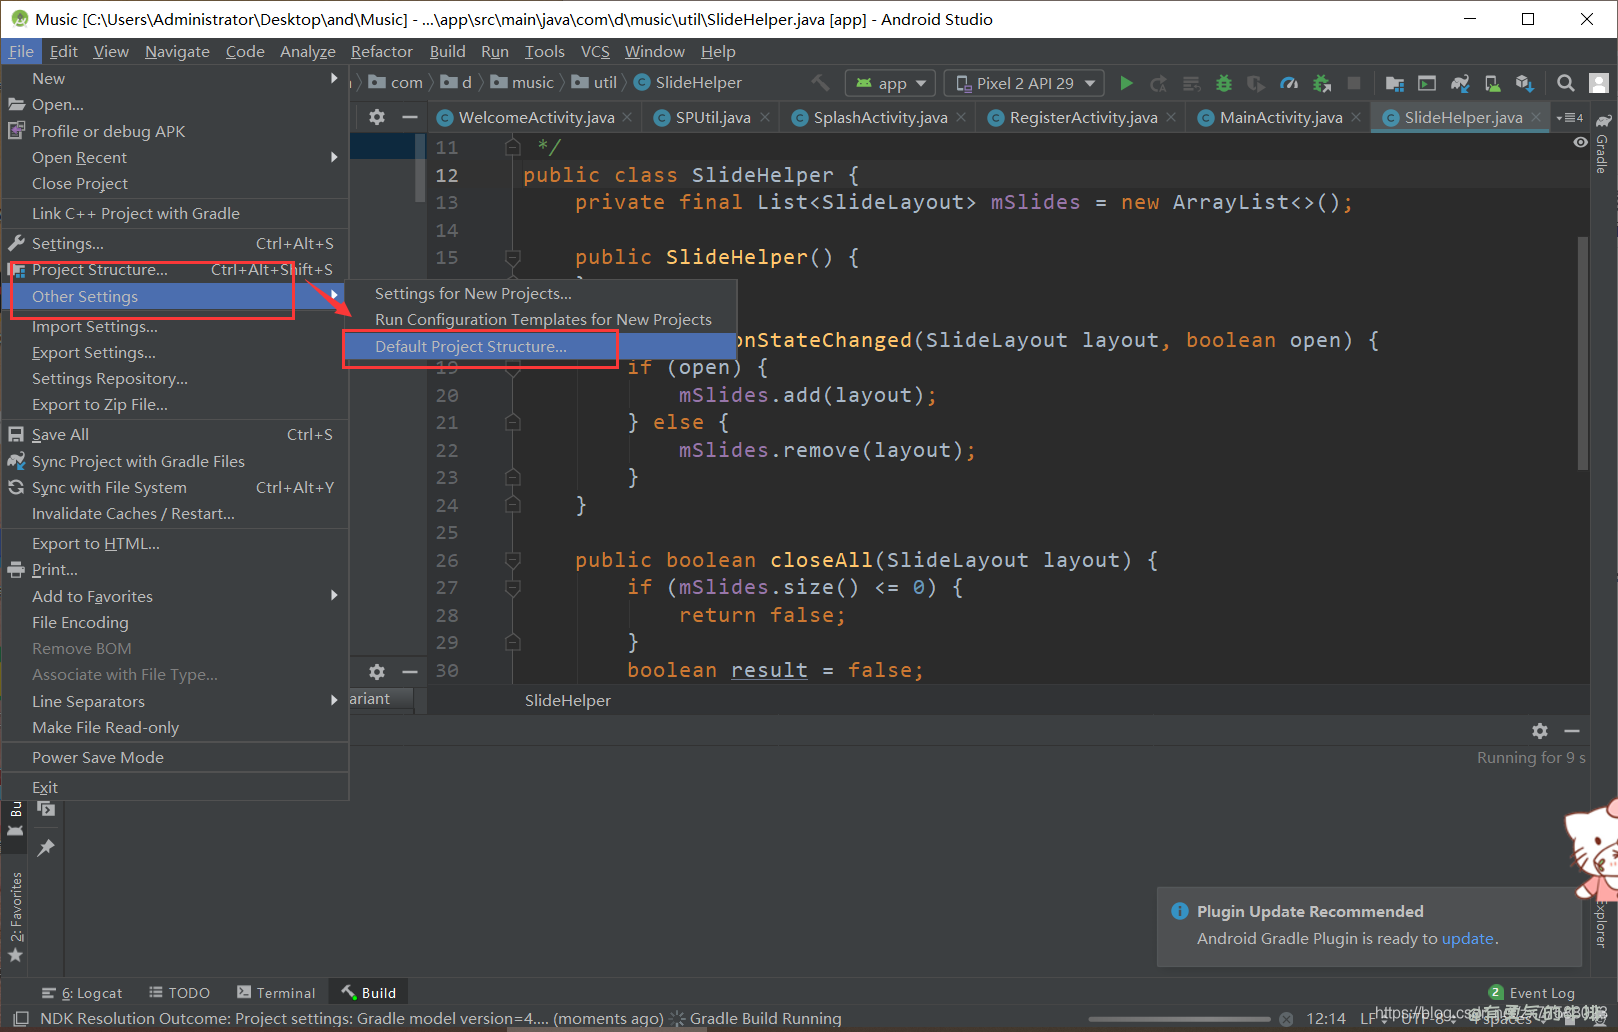
Task: Select Sync Project with Gradle Files
Action: pos(175,461)
